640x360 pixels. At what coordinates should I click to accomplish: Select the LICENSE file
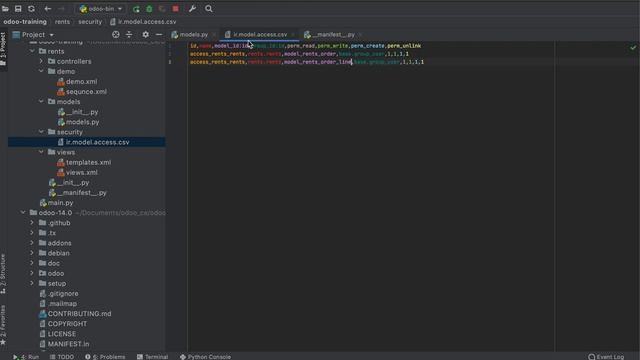62,334
